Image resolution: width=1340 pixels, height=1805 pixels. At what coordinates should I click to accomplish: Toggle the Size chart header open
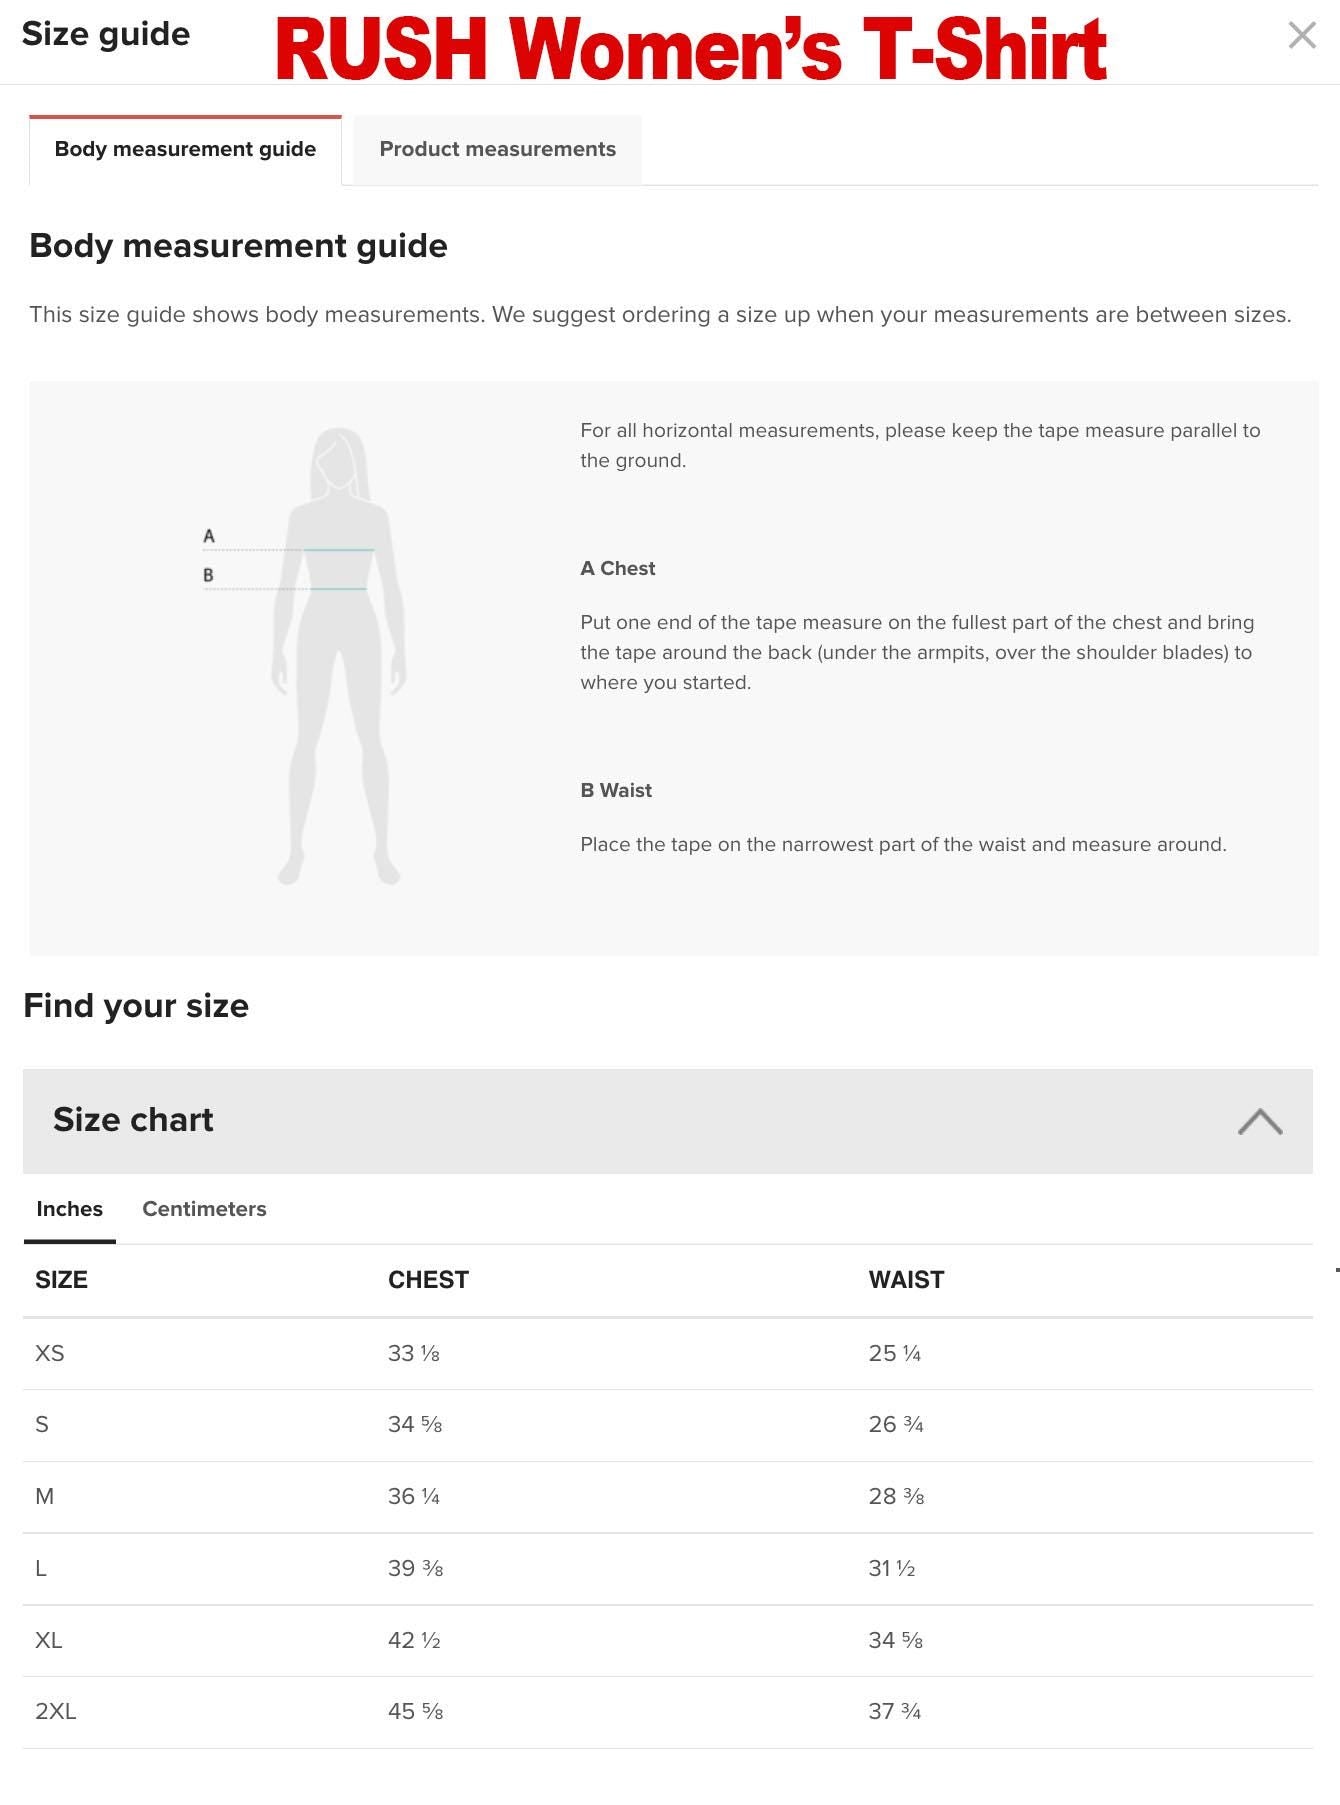coord(134,1119)
